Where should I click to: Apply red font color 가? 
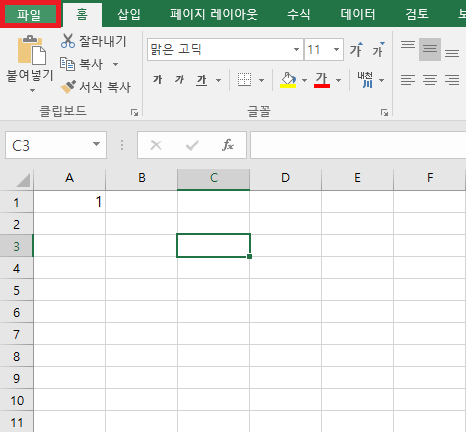tap(322, 80)
